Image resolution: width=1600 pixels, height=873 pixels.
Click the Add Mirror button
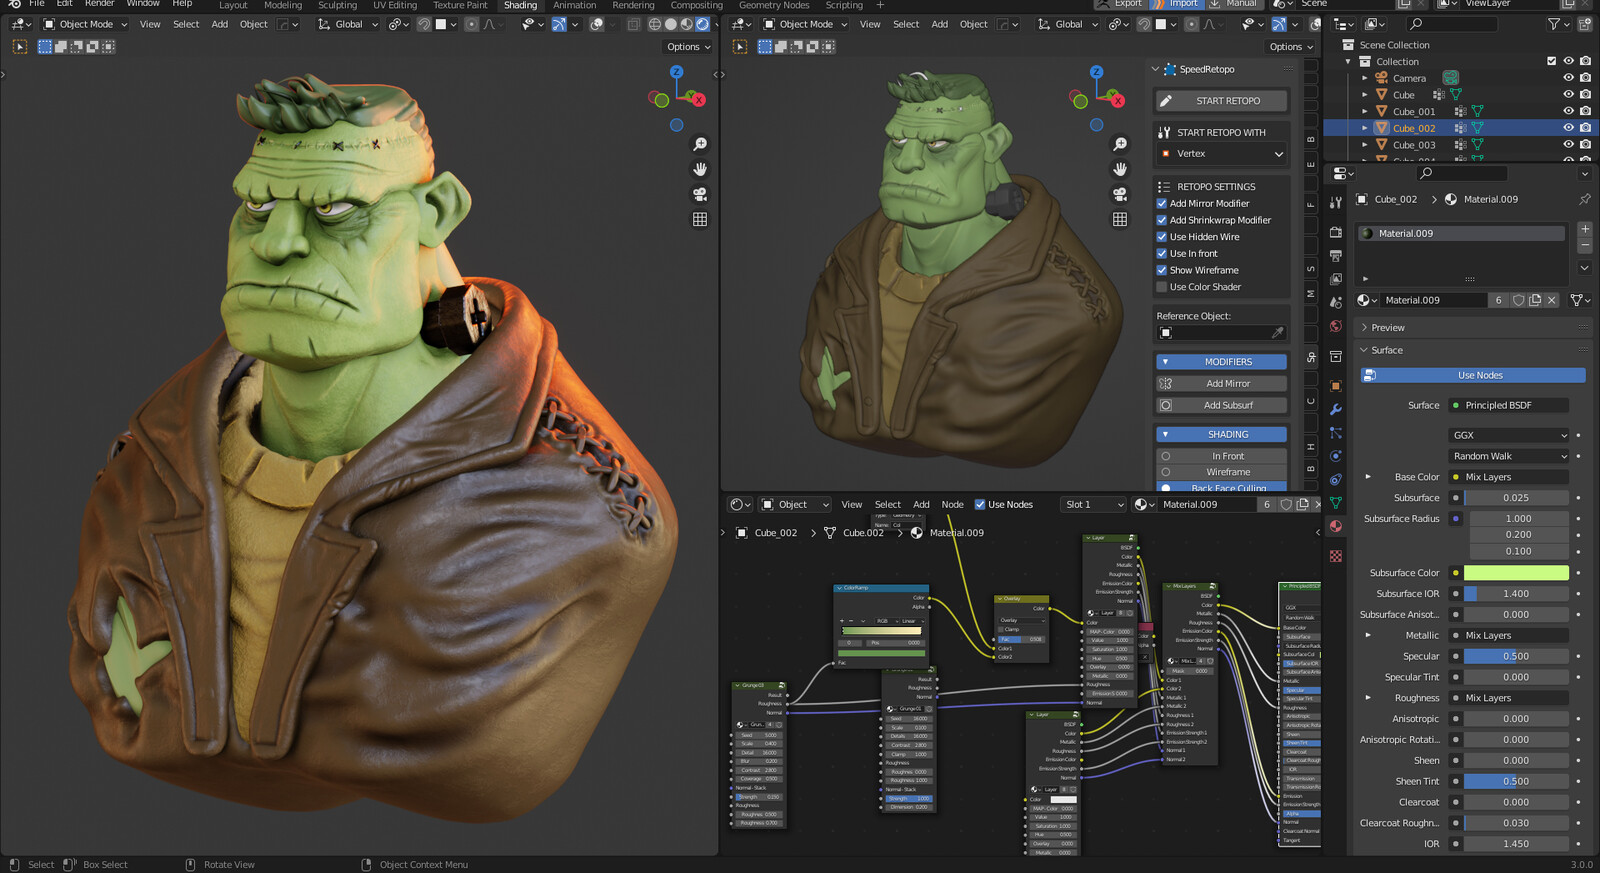(x=1221, y=384)
